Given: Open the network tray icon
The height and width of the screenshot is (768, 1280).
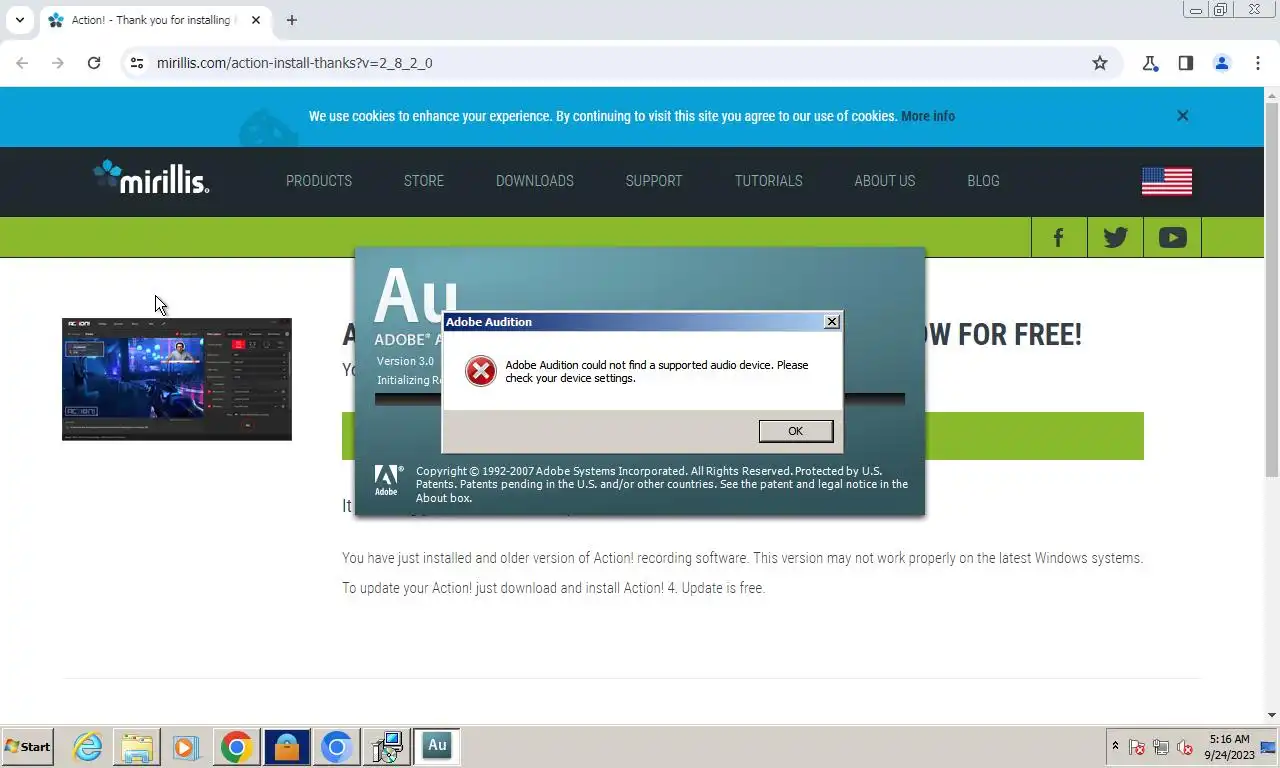Looking at the screenshot, I should coord(1161,747).
